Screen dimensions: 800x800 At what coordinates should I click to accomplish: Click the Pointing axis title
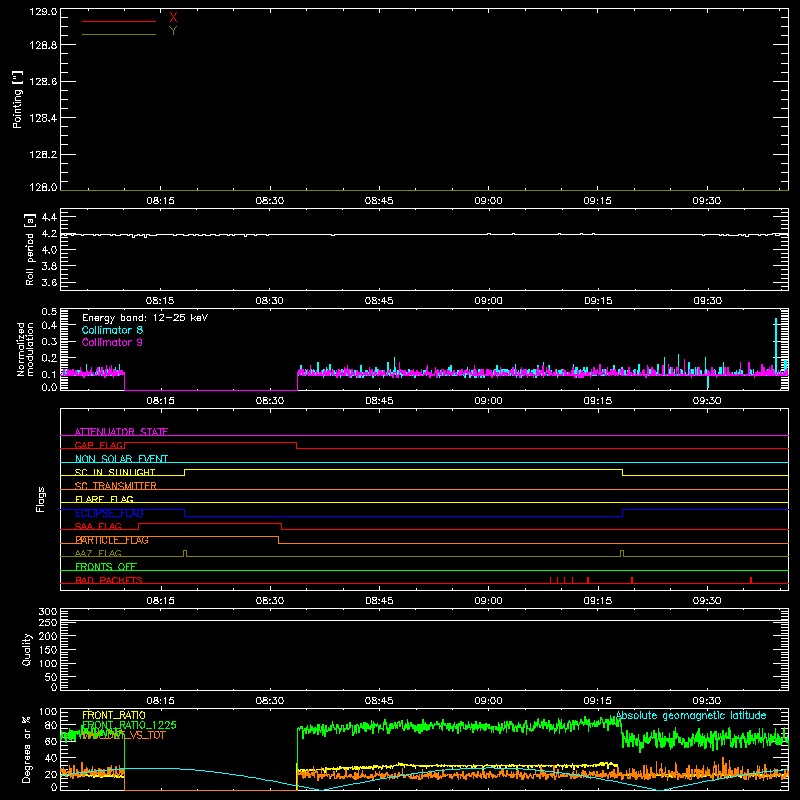(17, 99)
